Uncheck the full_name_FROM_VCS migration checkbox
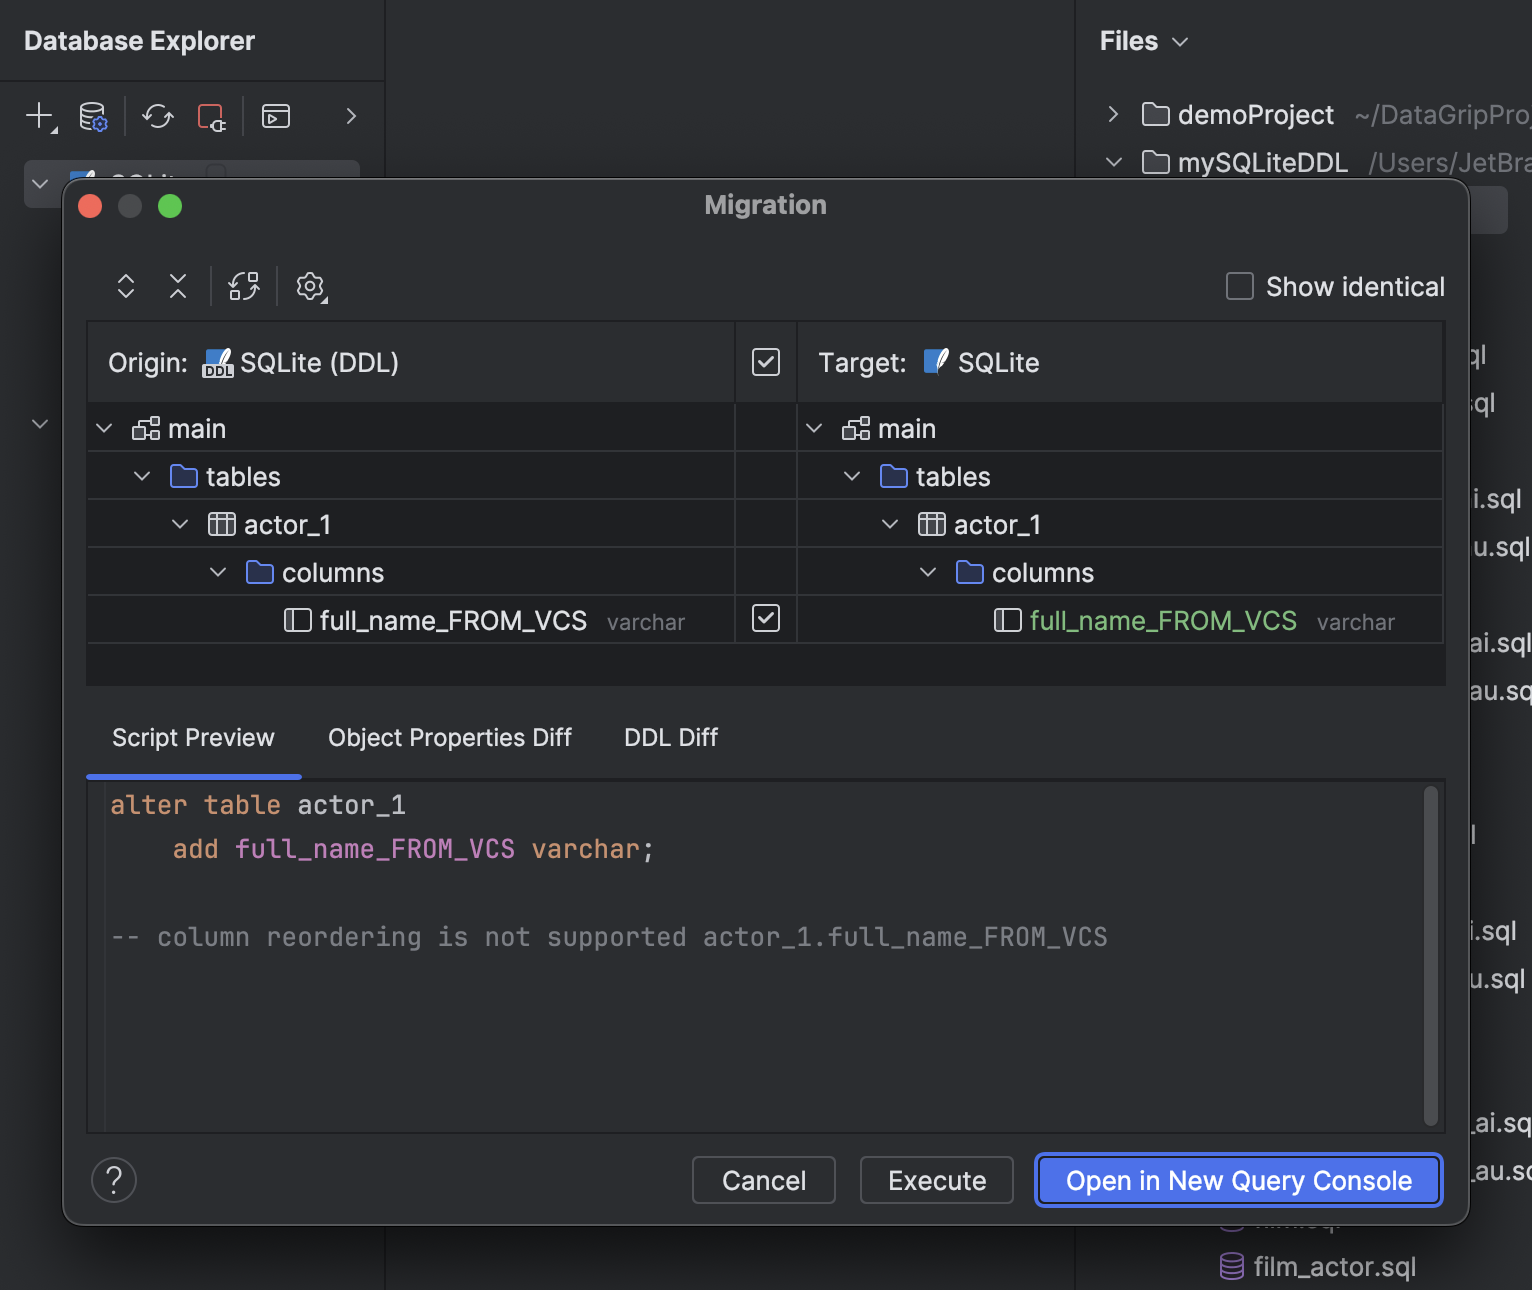 [x=765, y=619]
